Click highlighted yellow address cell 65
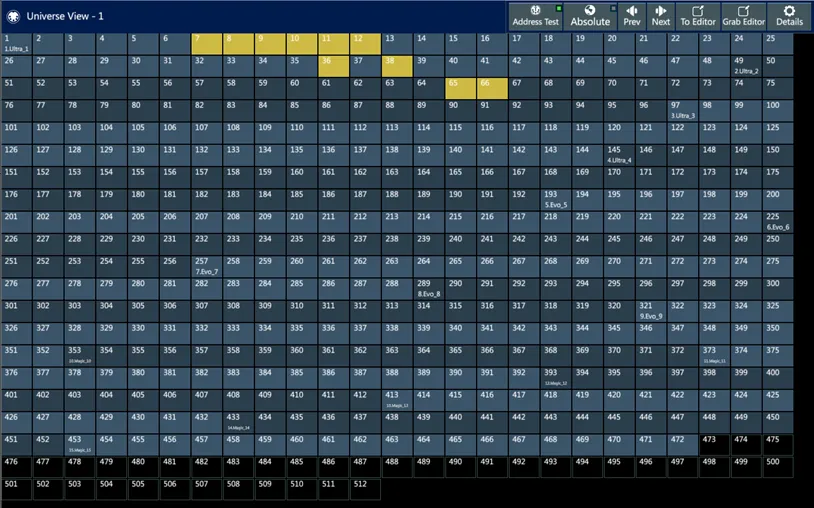Viewport: 814px width, 508px height. tap(460, 89)
